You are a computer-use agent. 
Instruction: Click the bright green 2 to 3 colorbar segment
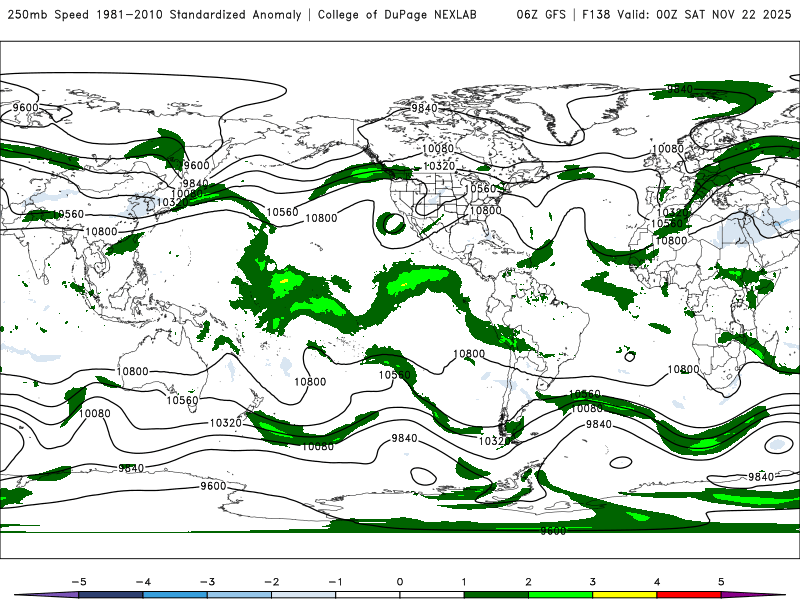pyautogui.click(x=560, y=595)
